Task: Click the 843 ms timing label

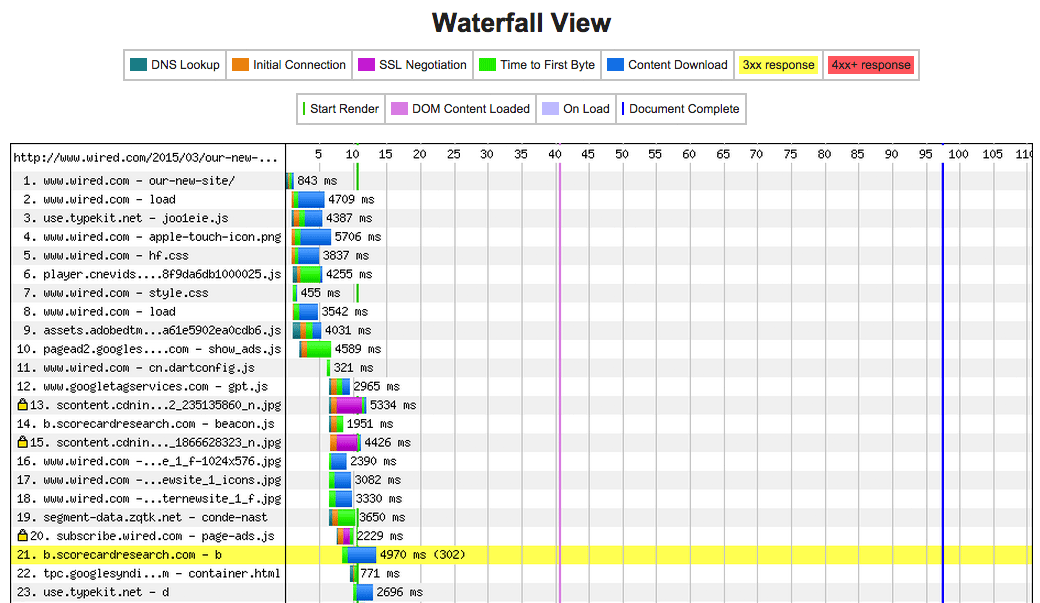Action: 317,180
